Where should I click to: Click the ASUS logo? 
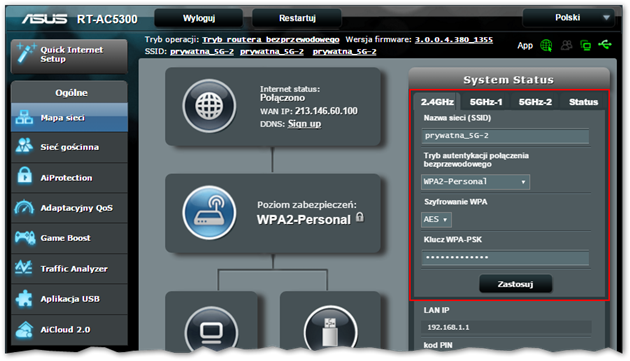pyautogui.click(x=45, y=18)
